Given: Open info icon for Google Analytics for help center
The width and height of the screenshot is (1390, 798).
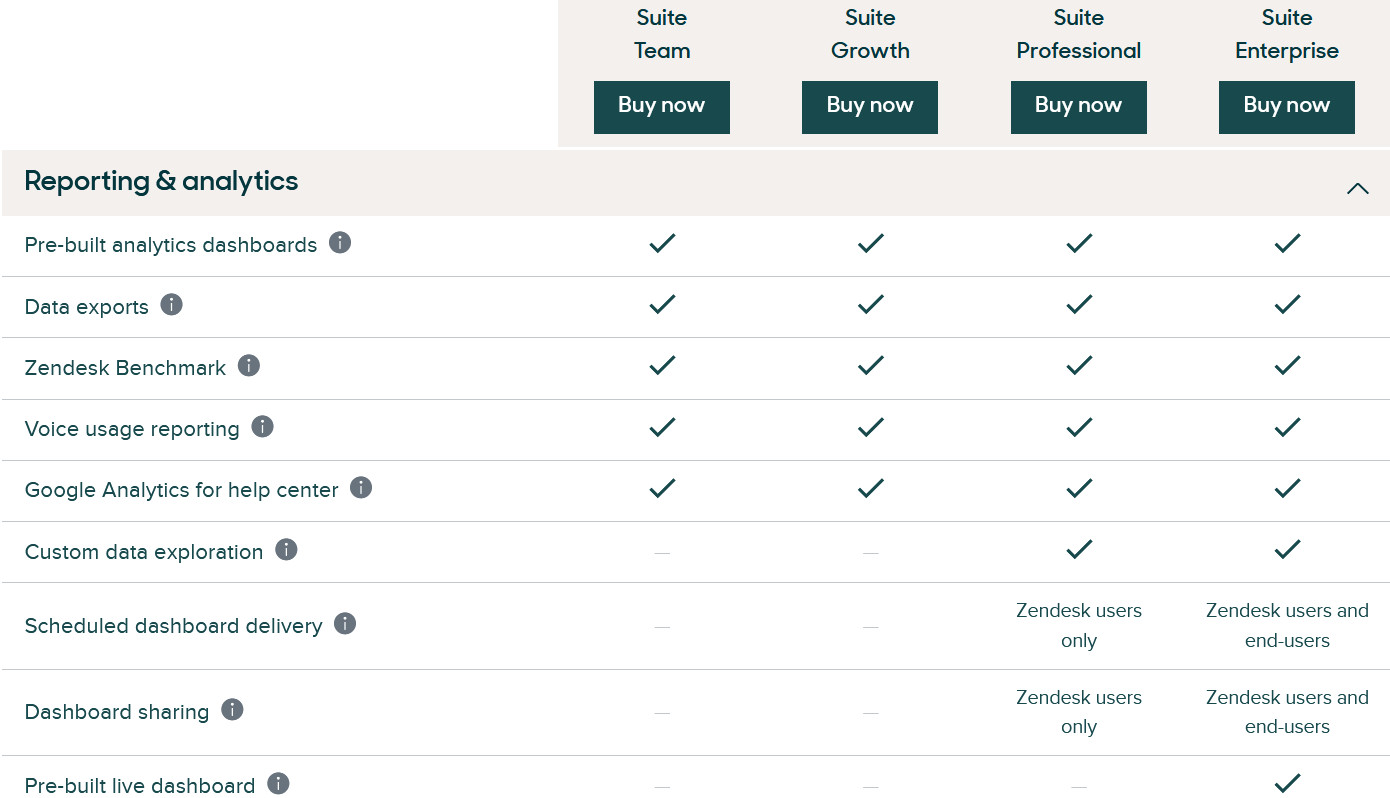Looking at the screenshot, I should coord(361,488).
